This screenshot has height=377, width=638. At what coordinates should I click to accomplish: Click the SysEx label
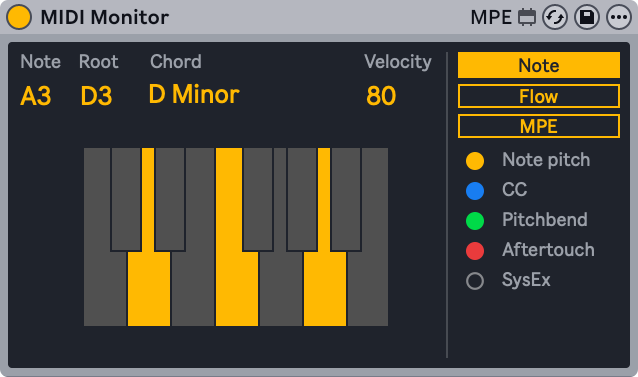[526, 280]
